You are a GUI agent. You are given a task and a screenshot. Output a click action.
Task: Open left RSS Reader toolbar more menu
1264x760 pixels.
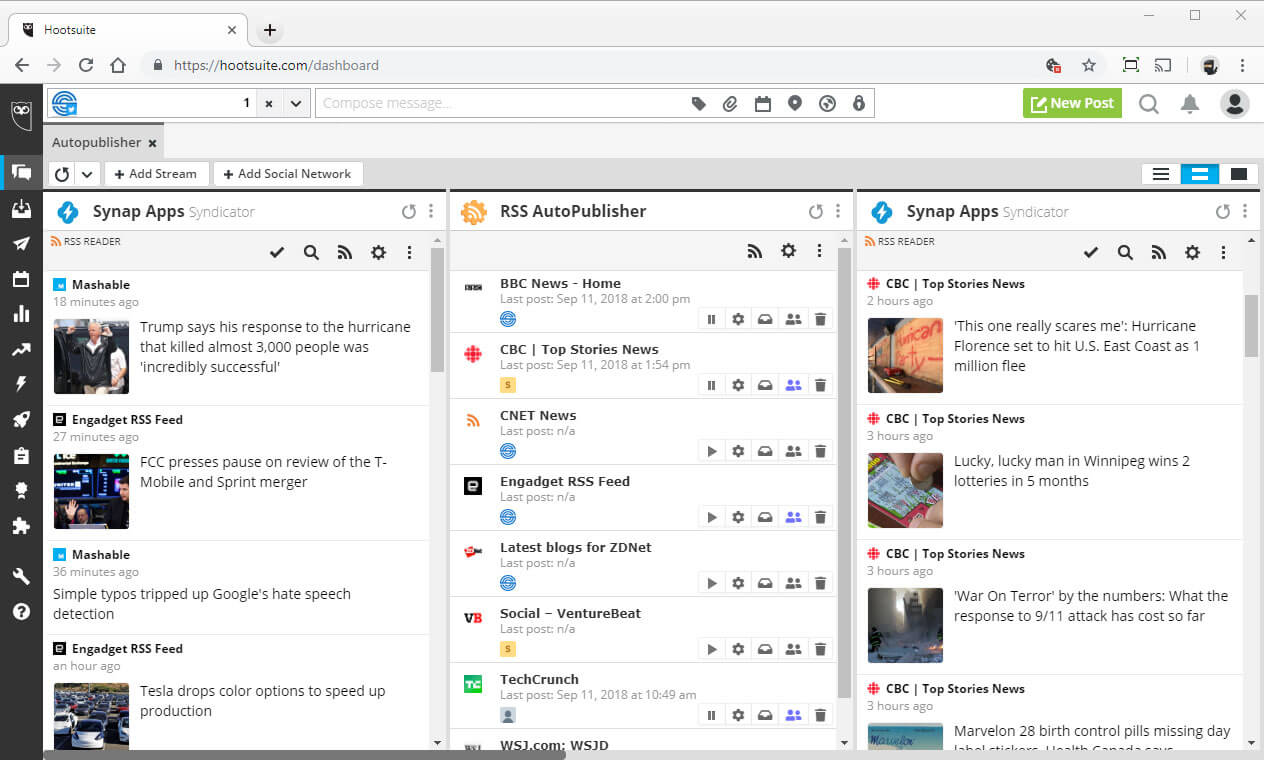[410, 253]
